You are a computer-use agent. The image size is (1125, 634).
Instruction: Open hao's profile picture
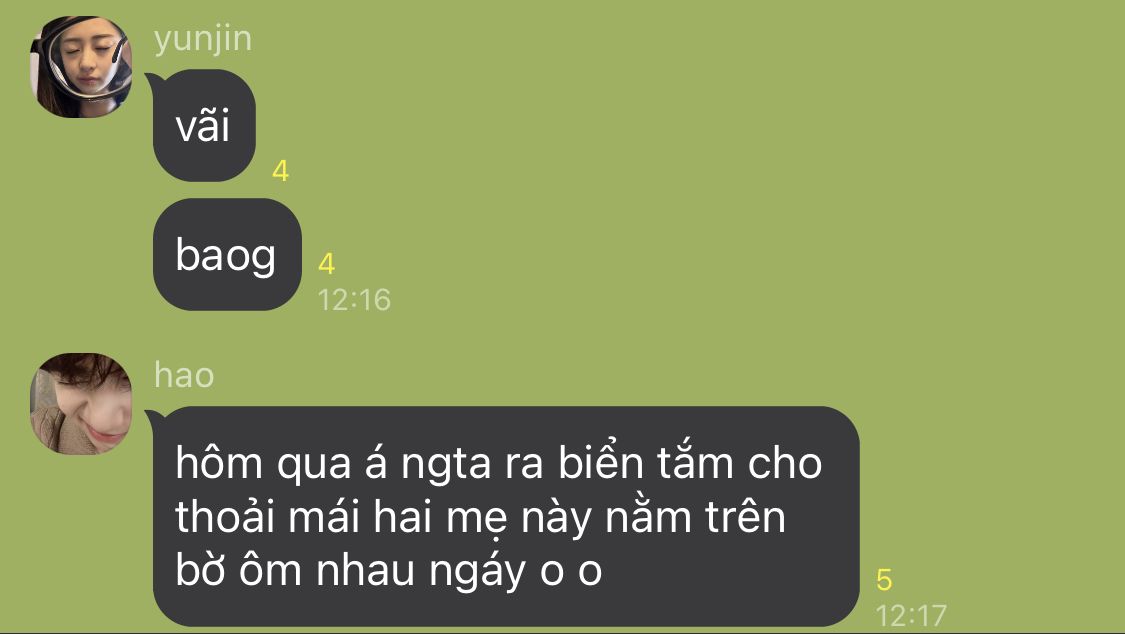click(x=80, y=404)
